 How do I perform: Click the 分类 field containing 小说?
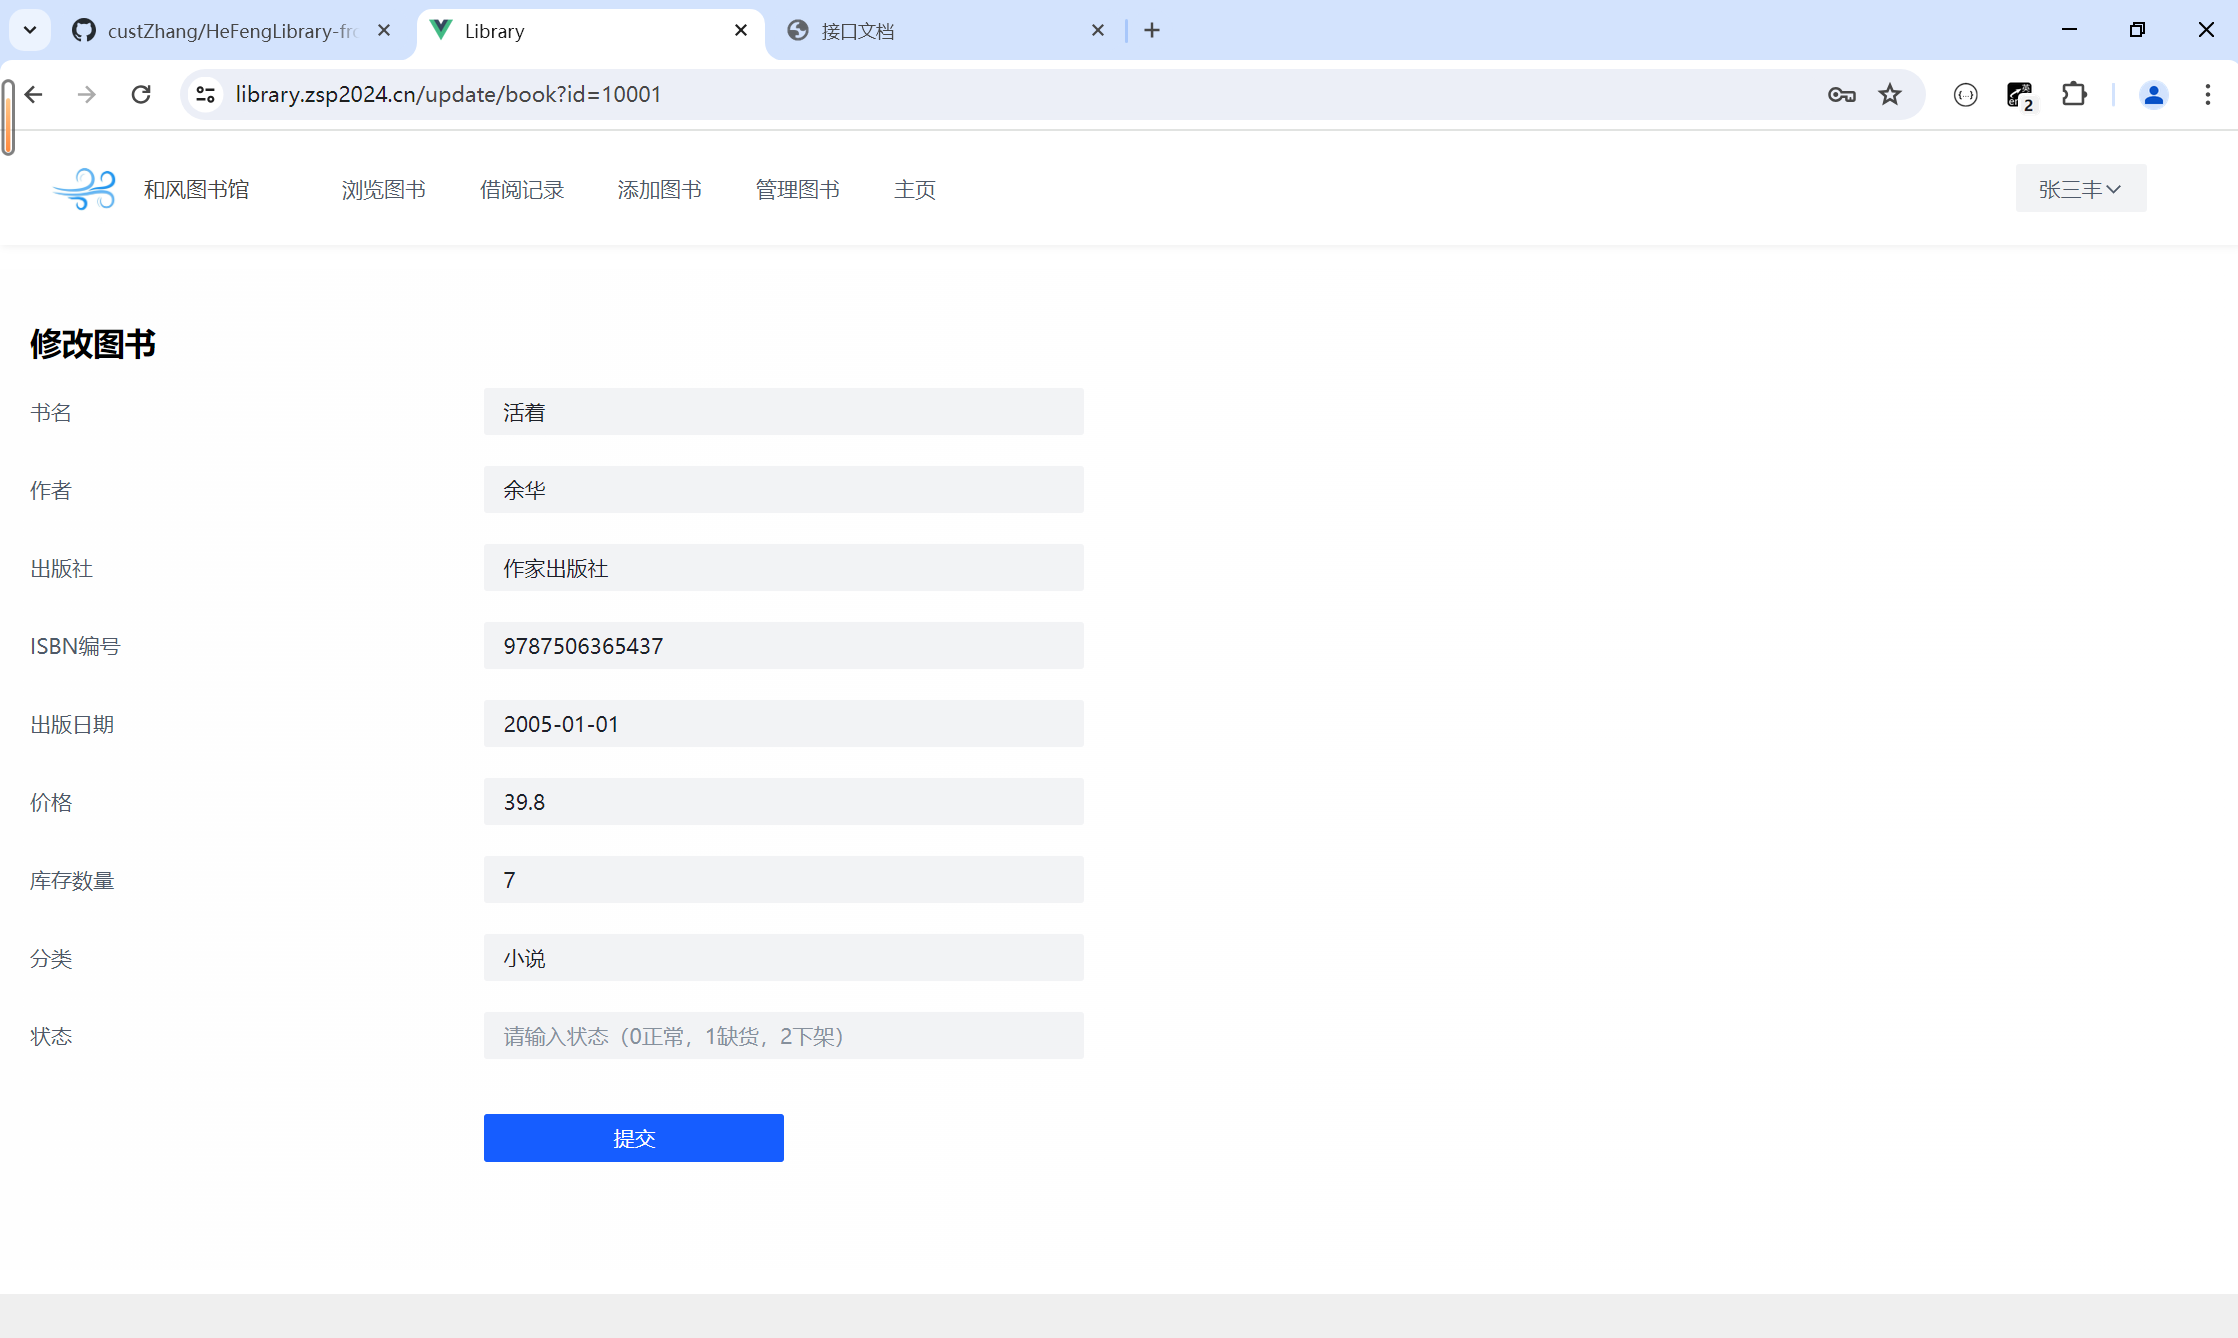coord(784,958)
